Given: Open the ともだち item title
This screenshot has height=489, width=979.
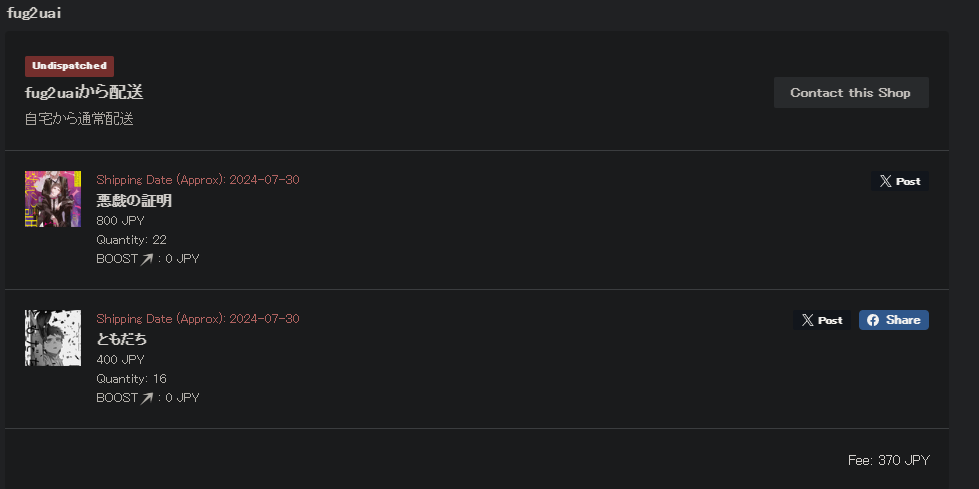Looking at the screenshot, I should (122, 339).
